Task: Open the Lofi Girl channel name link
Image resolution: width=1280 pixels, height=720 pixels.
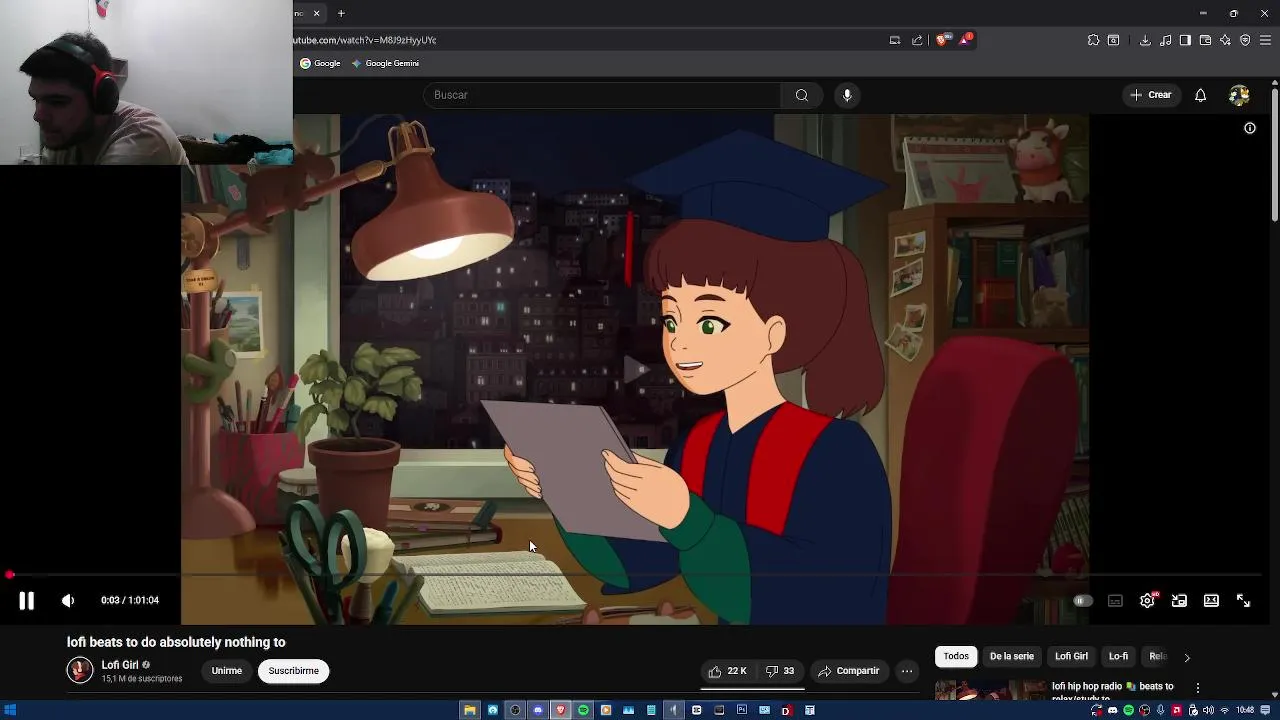Action: pos(120,665)
